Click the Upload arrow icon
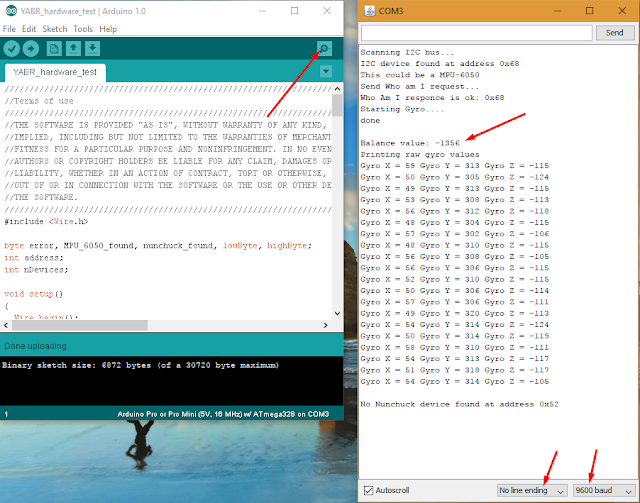Image resolution: width=640 pixels, height=503 pixels. (31, 49)
